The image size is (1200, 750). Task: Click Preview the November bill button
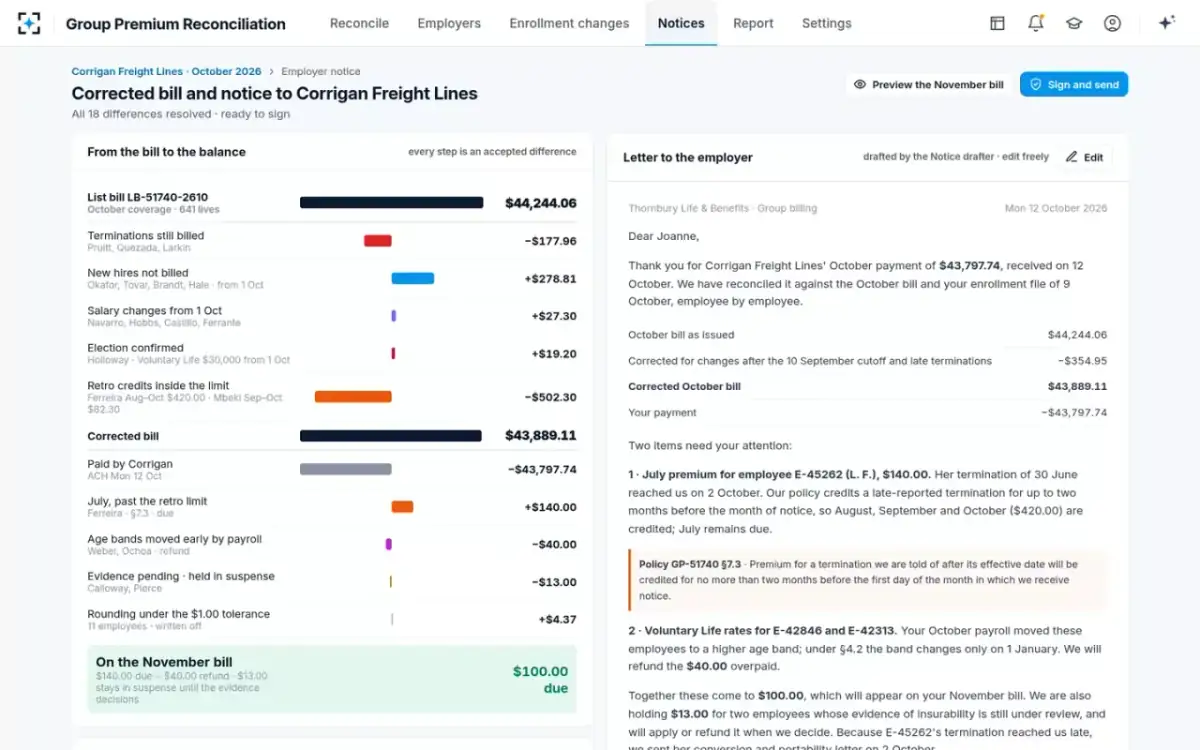coord(928,85)
